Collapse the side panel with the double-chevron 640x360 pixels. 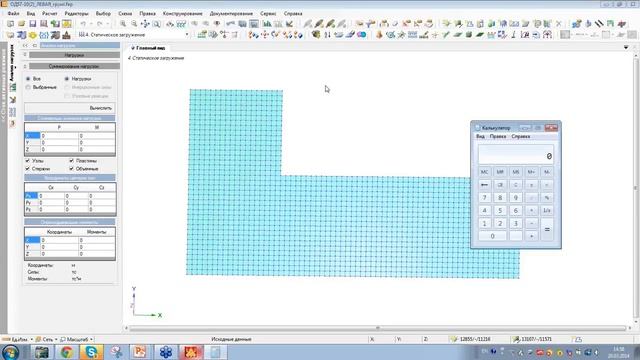(25, 45)
